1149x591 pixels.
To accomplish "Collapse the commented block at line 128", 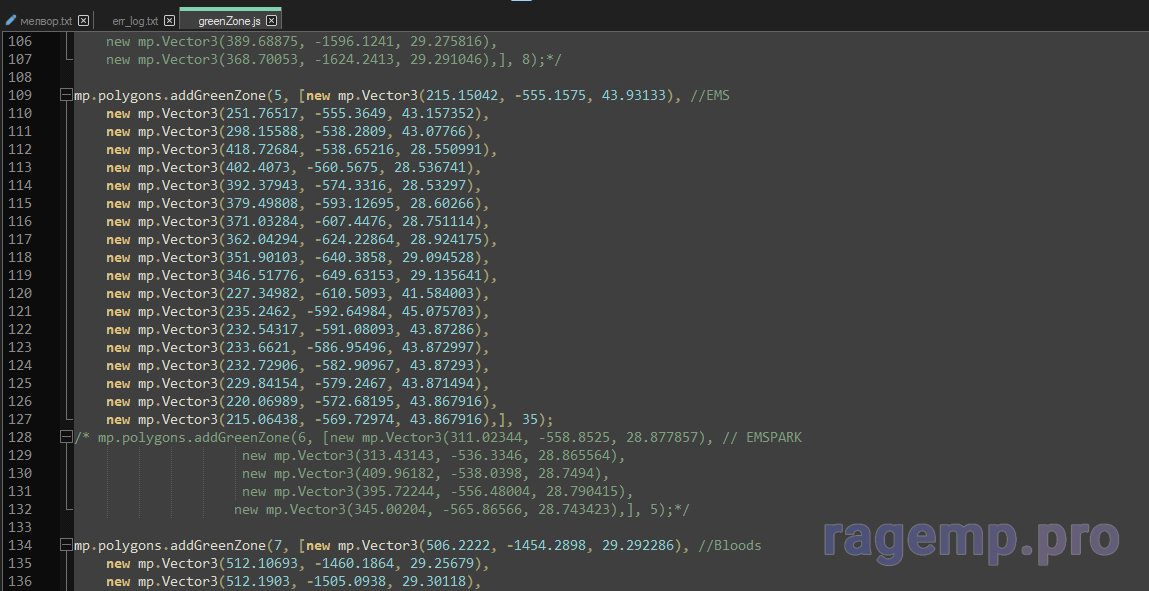I will pos(66,438).
